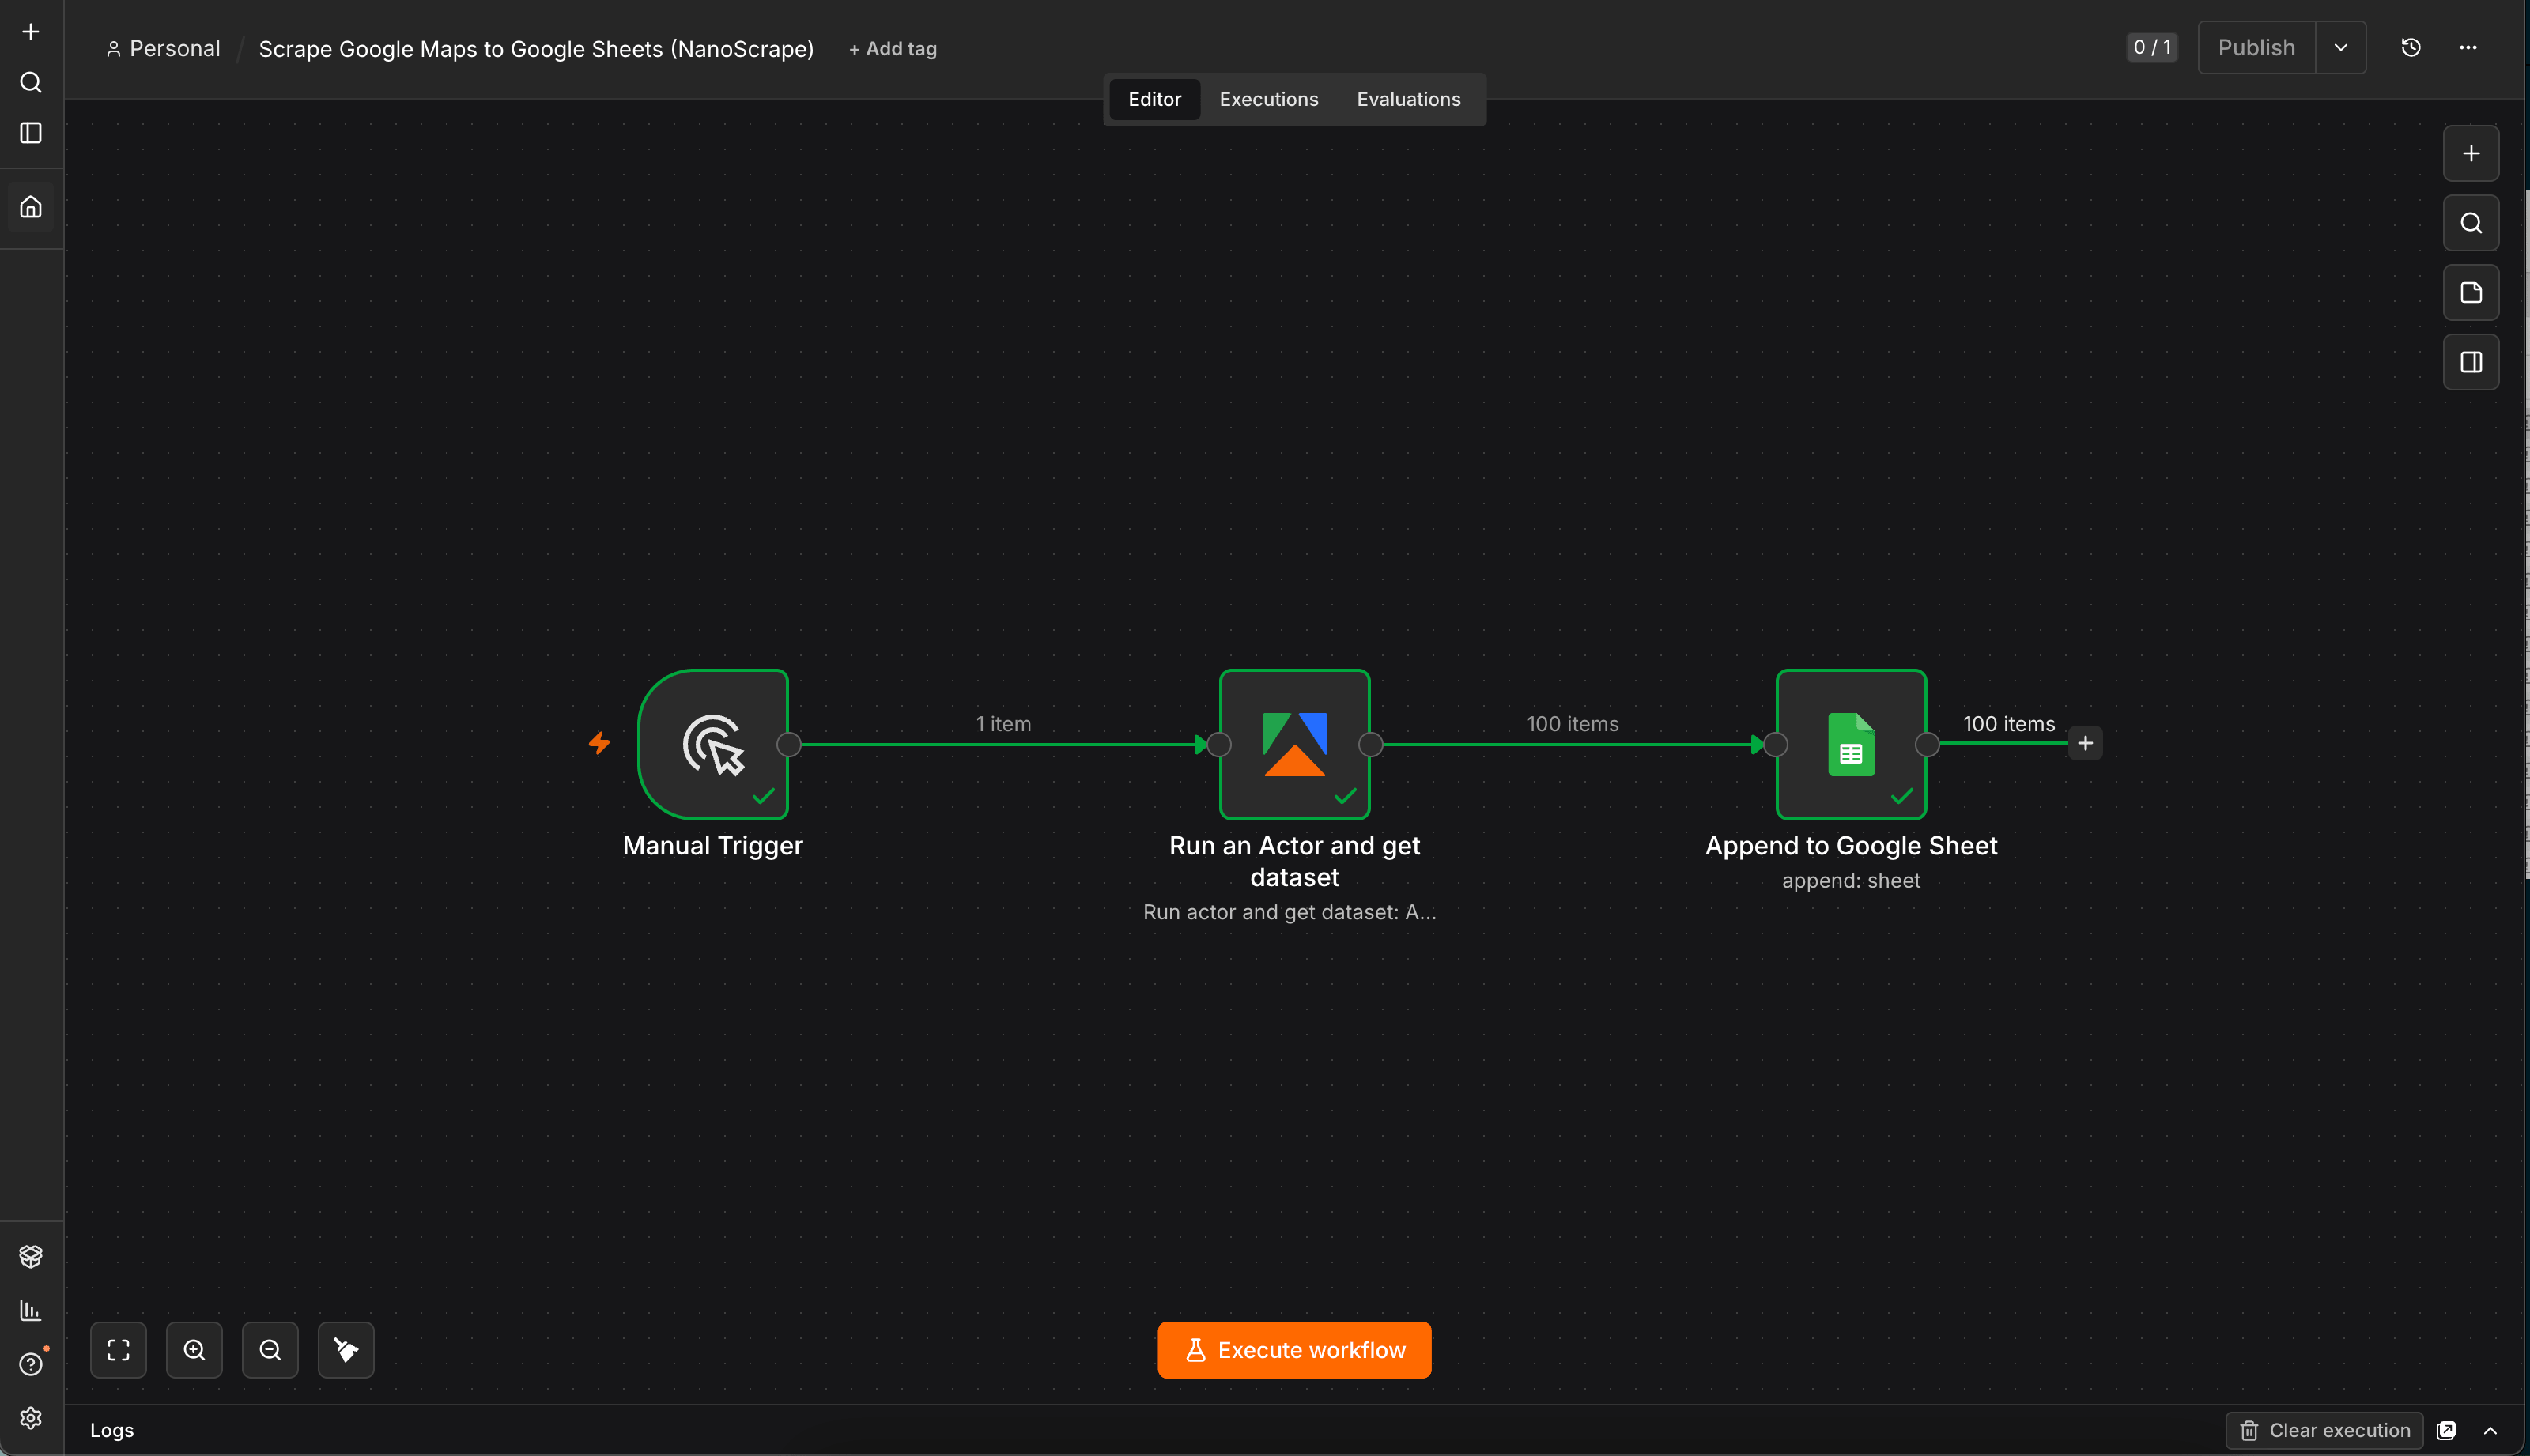Tidy up workflow with broom icon
This screenshot has height=1456, width=2530.
click(346, 1350)
